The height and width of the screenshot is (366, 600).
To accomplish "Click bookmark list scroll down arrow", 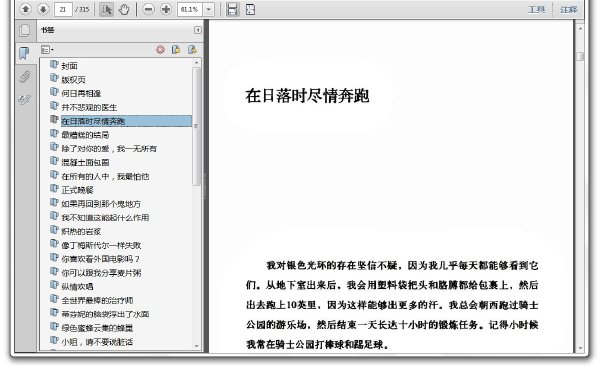I will coord(197,346).
